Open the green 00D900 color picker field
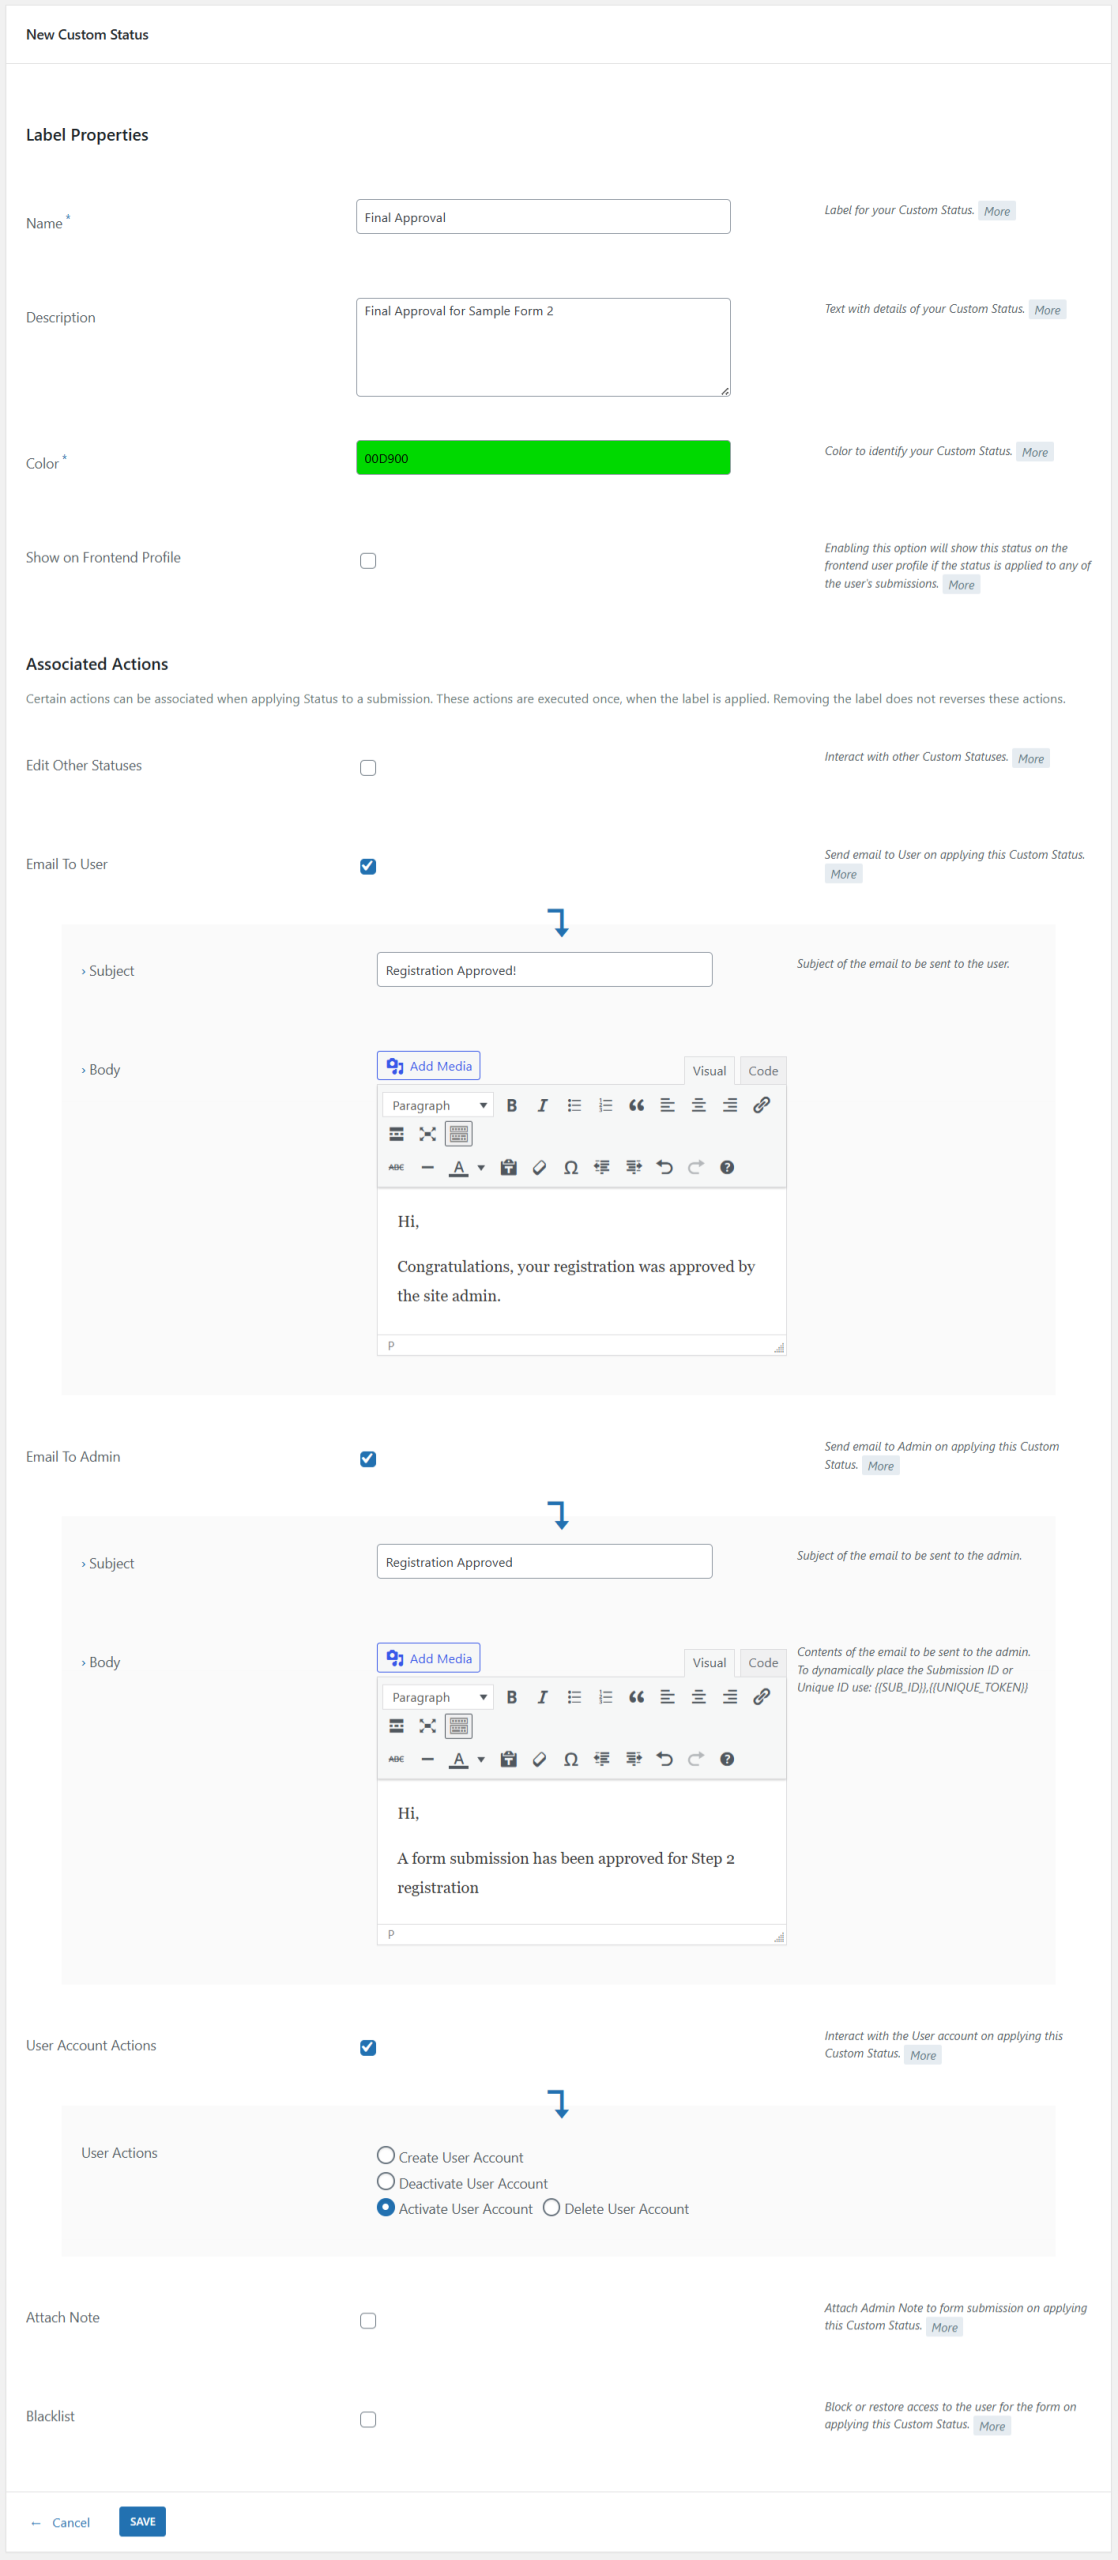1118x2560 pixels. (x=543, y=458)
